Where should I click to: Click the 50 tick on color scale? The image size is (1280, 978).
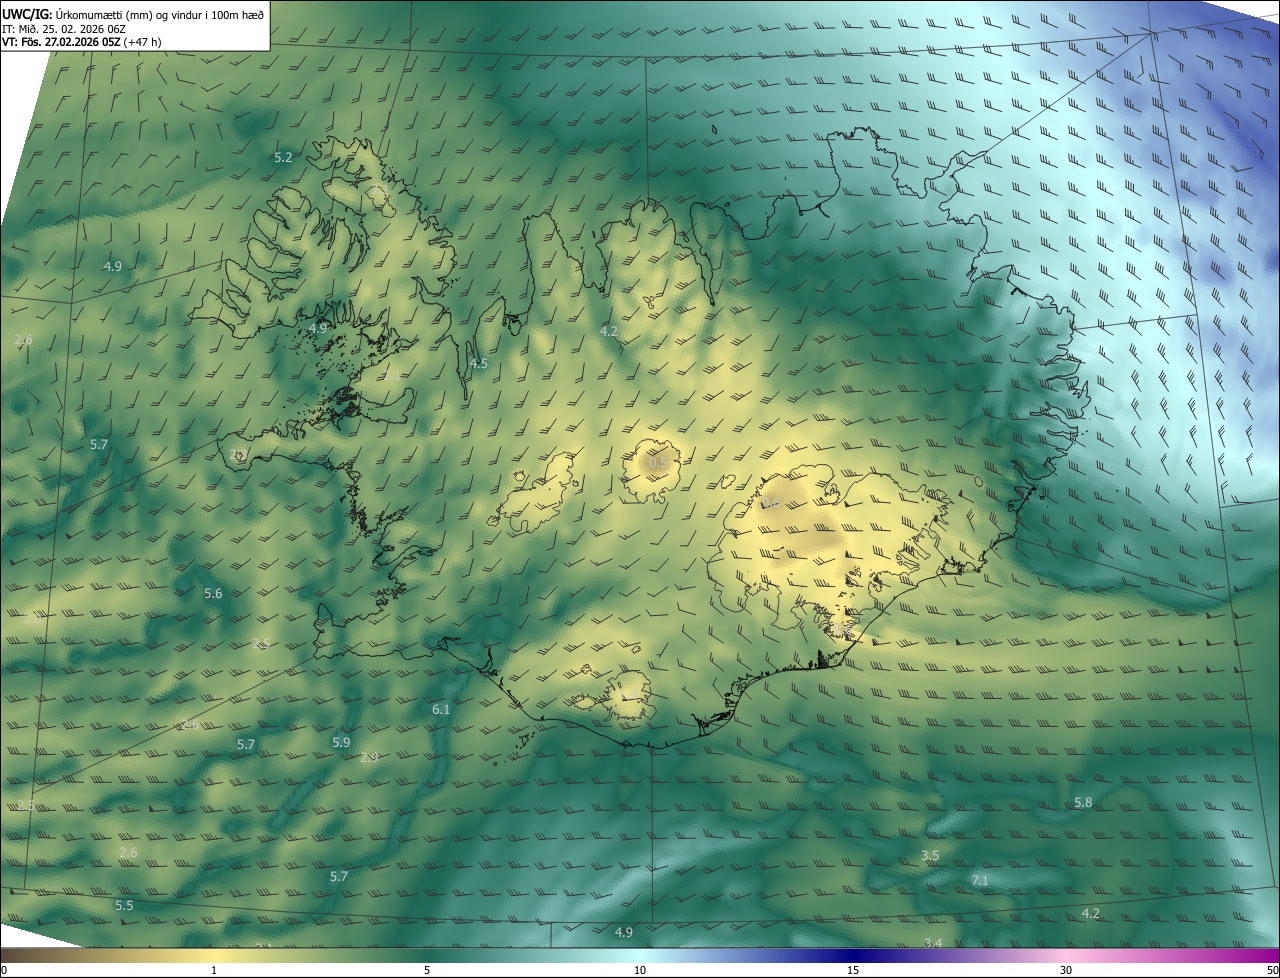click(1272, 970)
